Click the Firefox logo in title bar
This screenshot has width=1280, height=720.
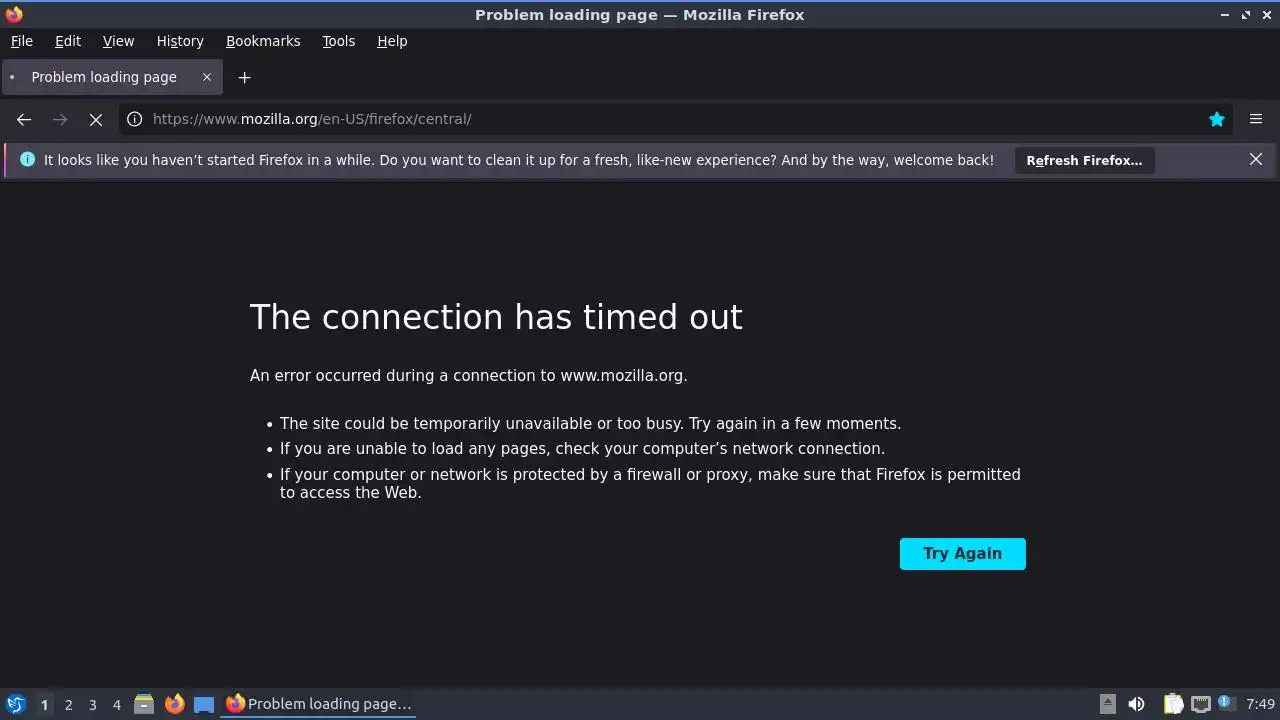pyautogui.click(x=14, y=14)
